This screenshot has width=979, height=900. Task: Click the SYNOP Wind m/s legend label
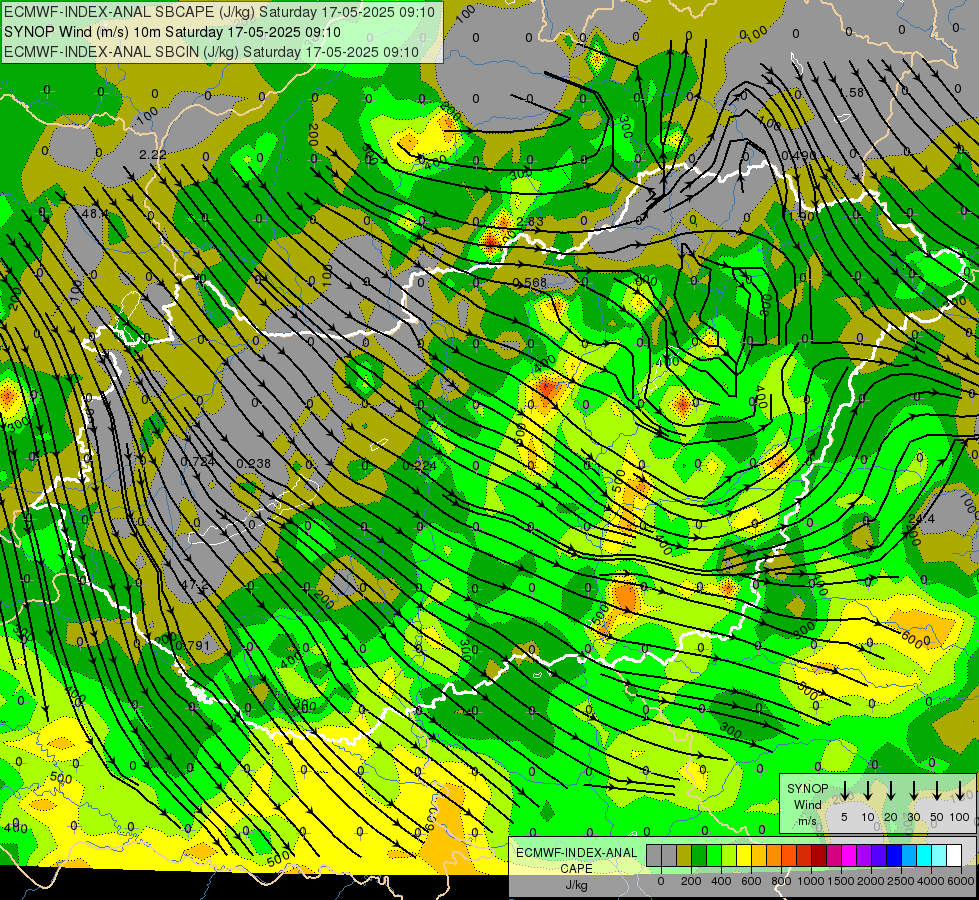coord(807,805)
